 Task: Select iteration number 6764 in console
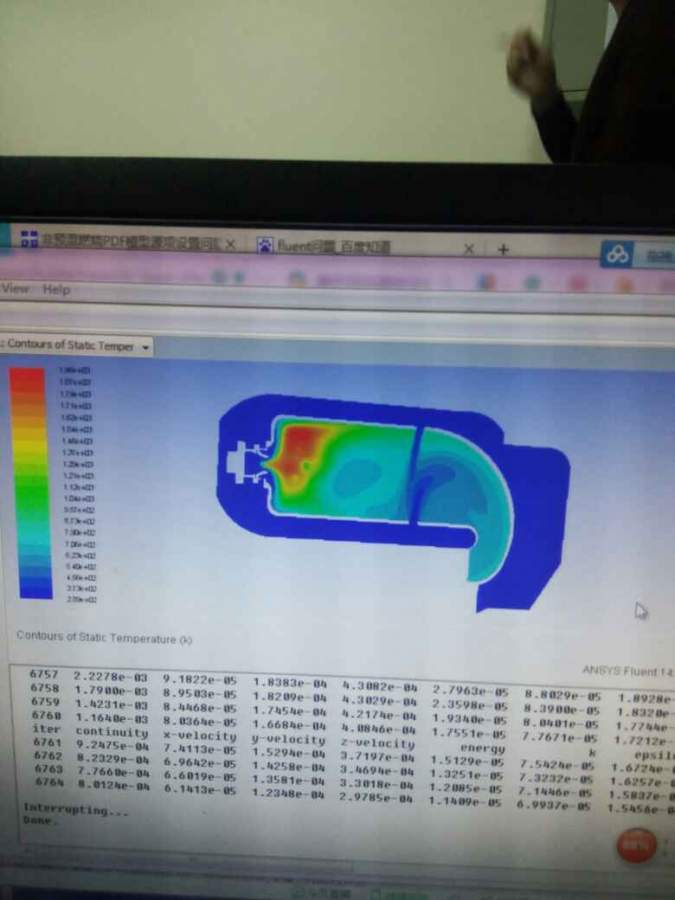point(48,782)
